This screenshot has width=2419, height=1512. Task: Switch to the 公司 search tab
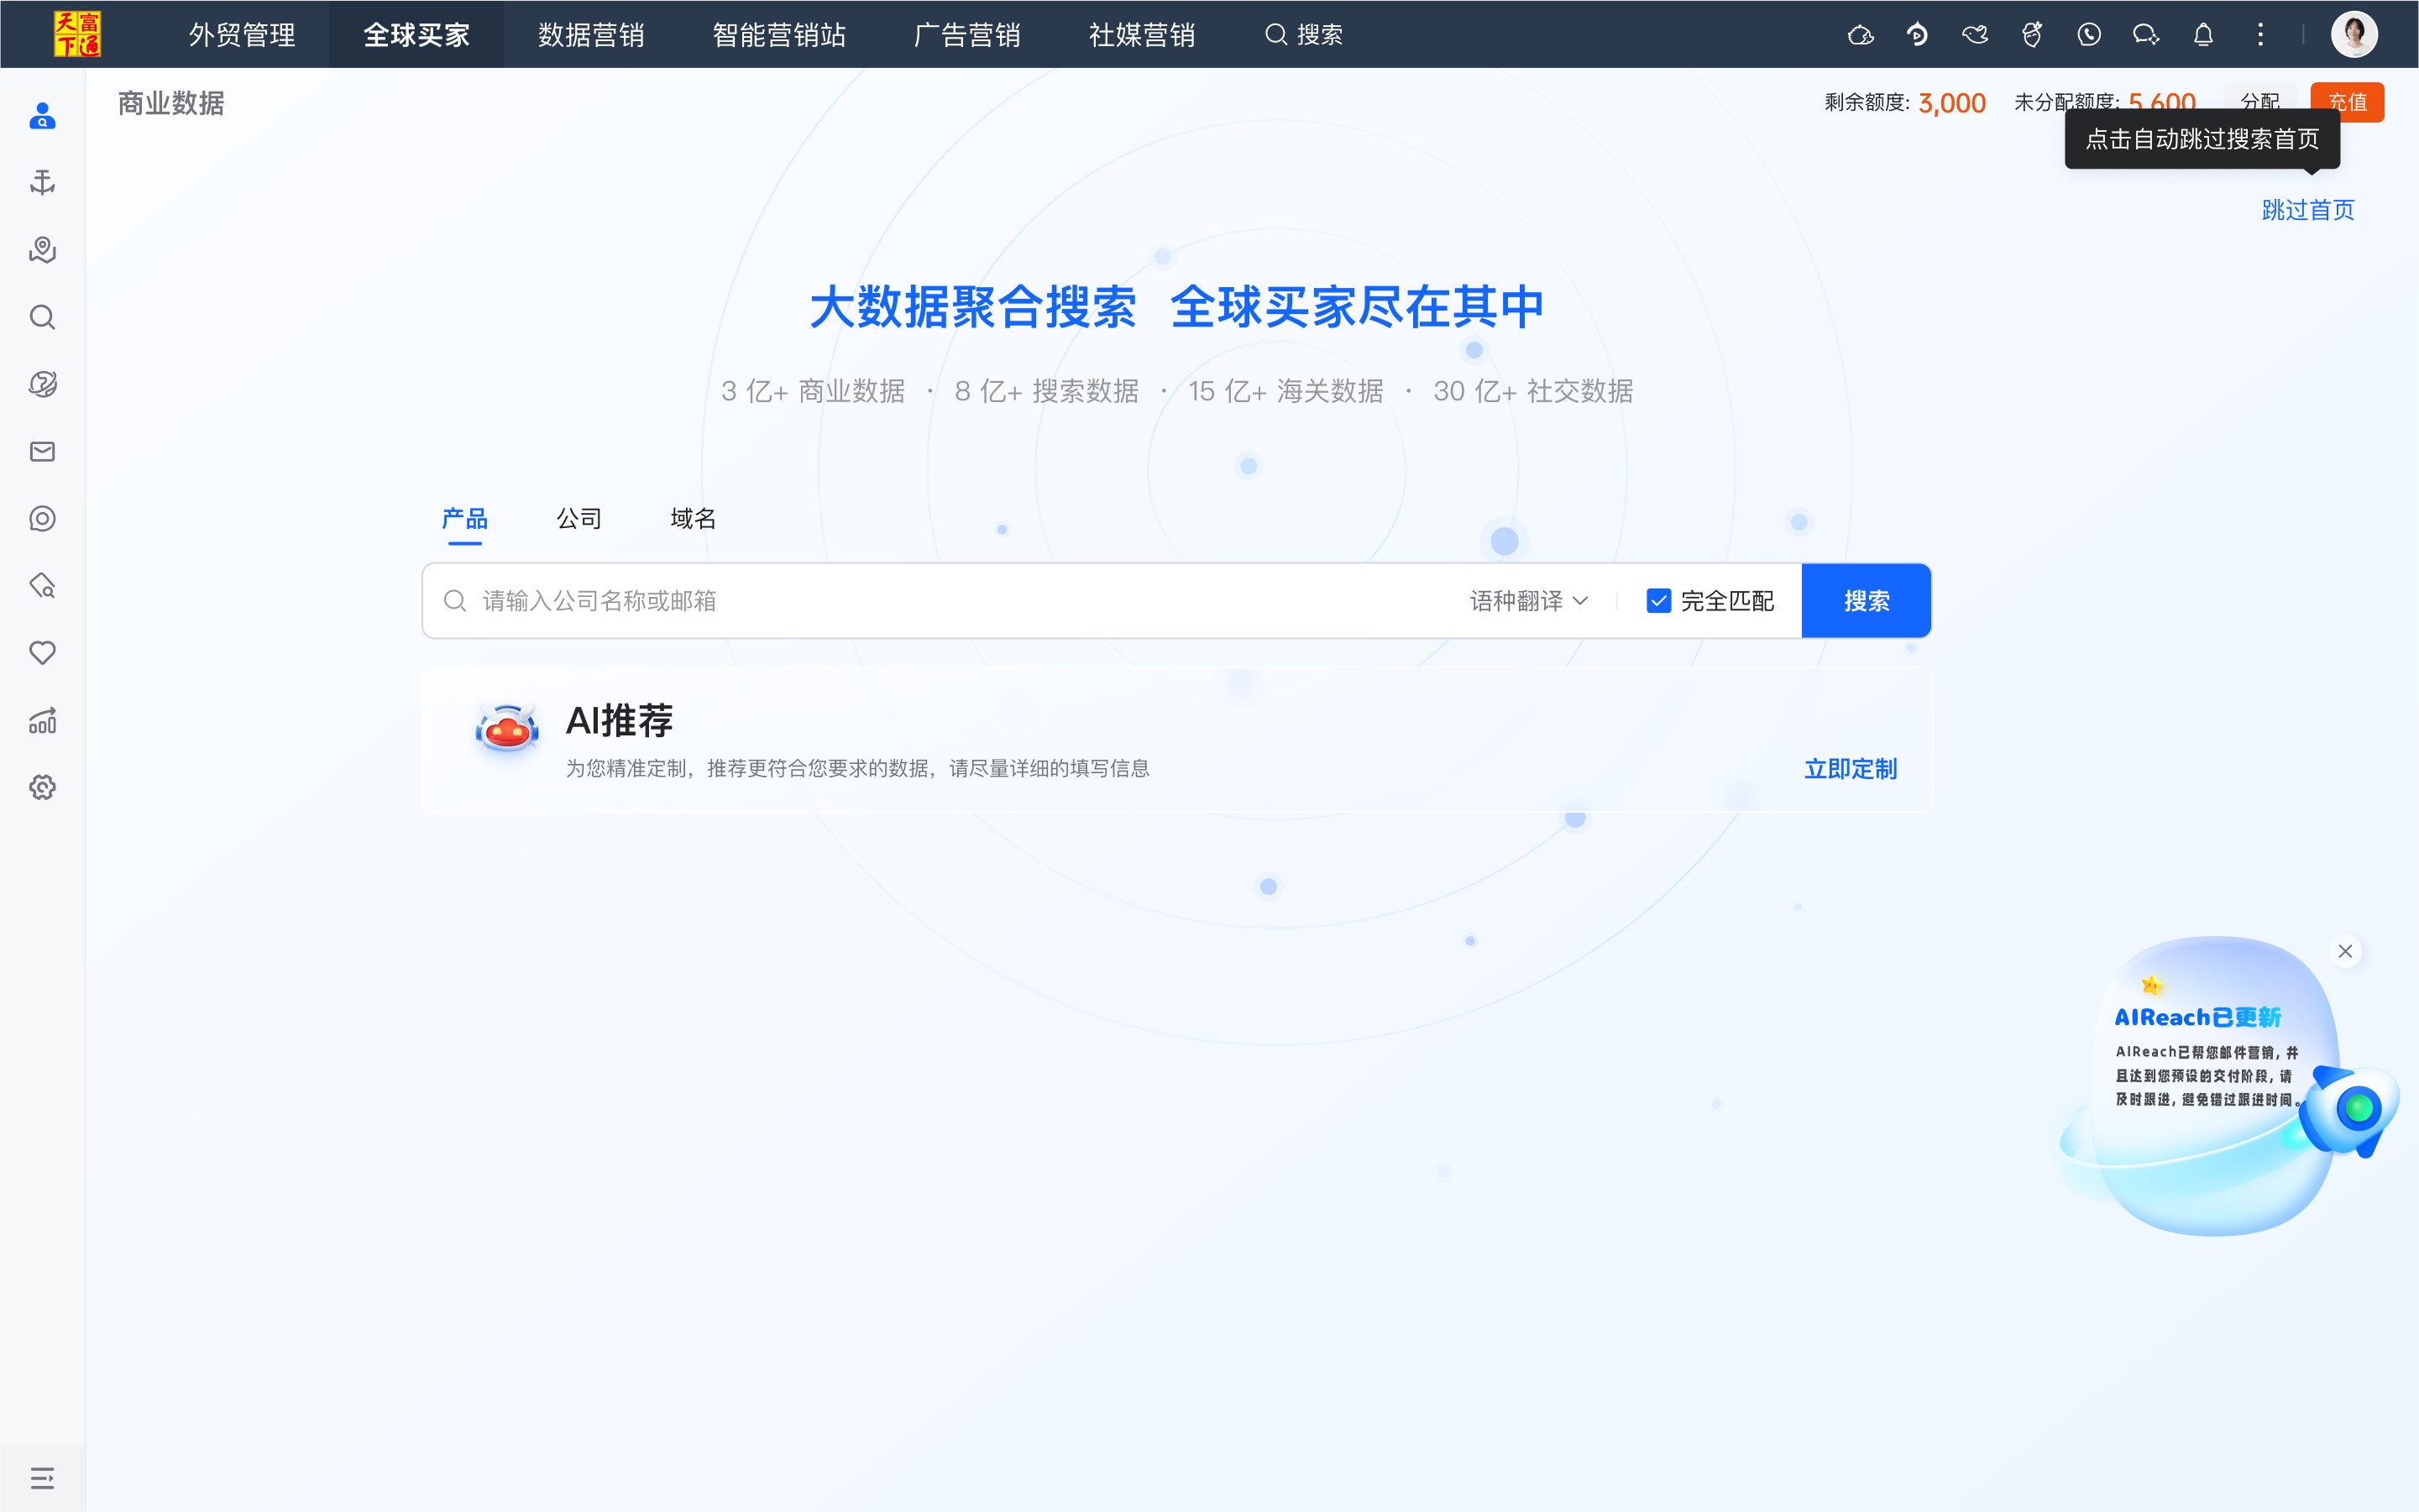pos(579,519)
